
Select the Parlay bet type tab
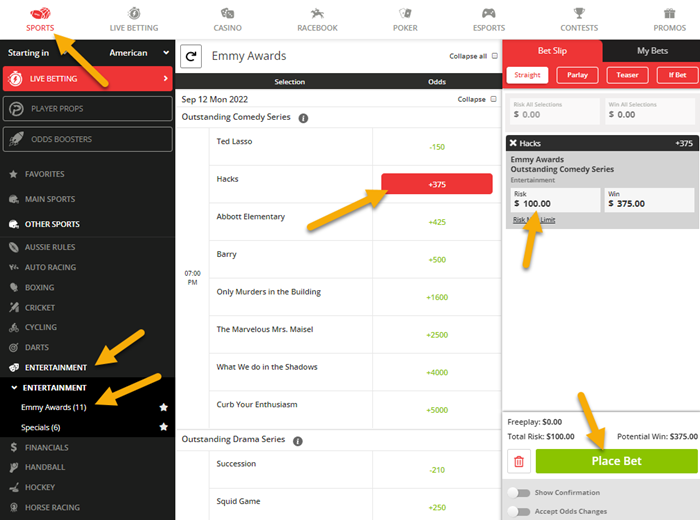coord(577,75)
